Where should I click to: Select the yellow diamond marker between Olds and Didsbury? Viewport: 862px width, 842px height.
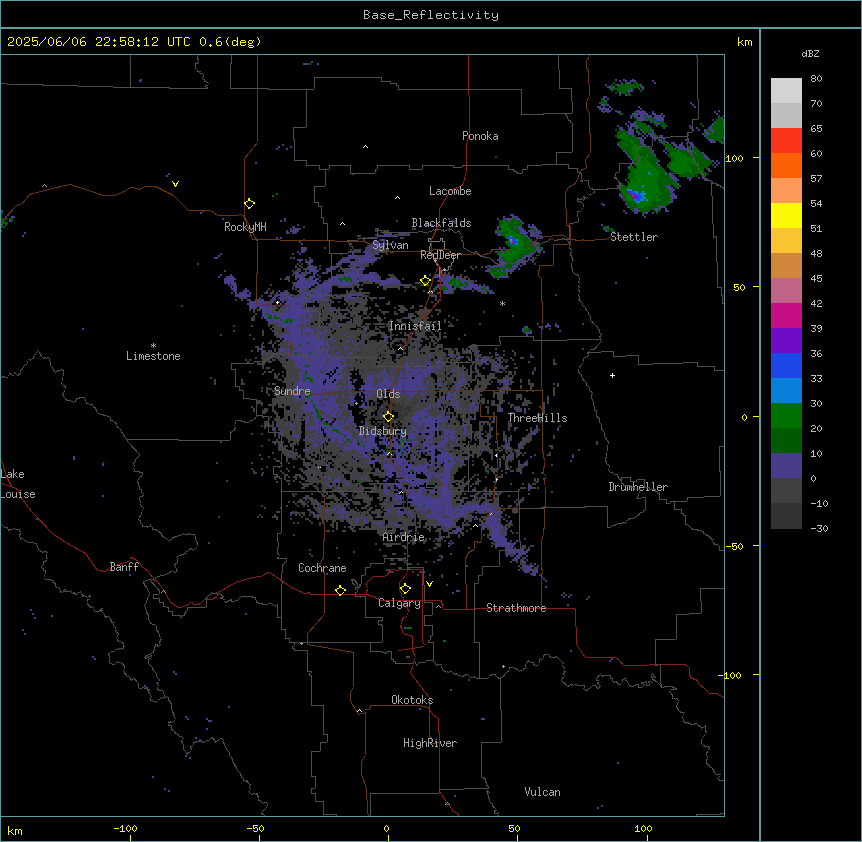pos(388,417)
